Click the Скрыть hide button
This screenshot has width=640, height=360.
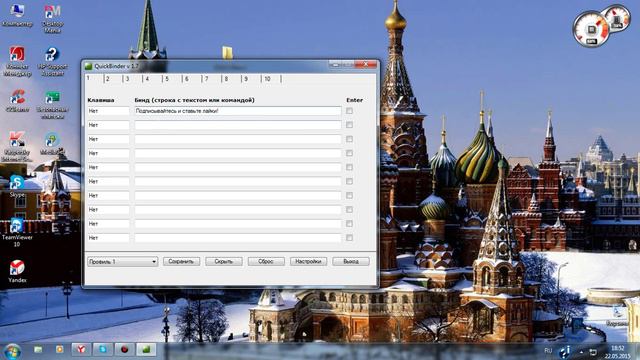pos(224,261)
